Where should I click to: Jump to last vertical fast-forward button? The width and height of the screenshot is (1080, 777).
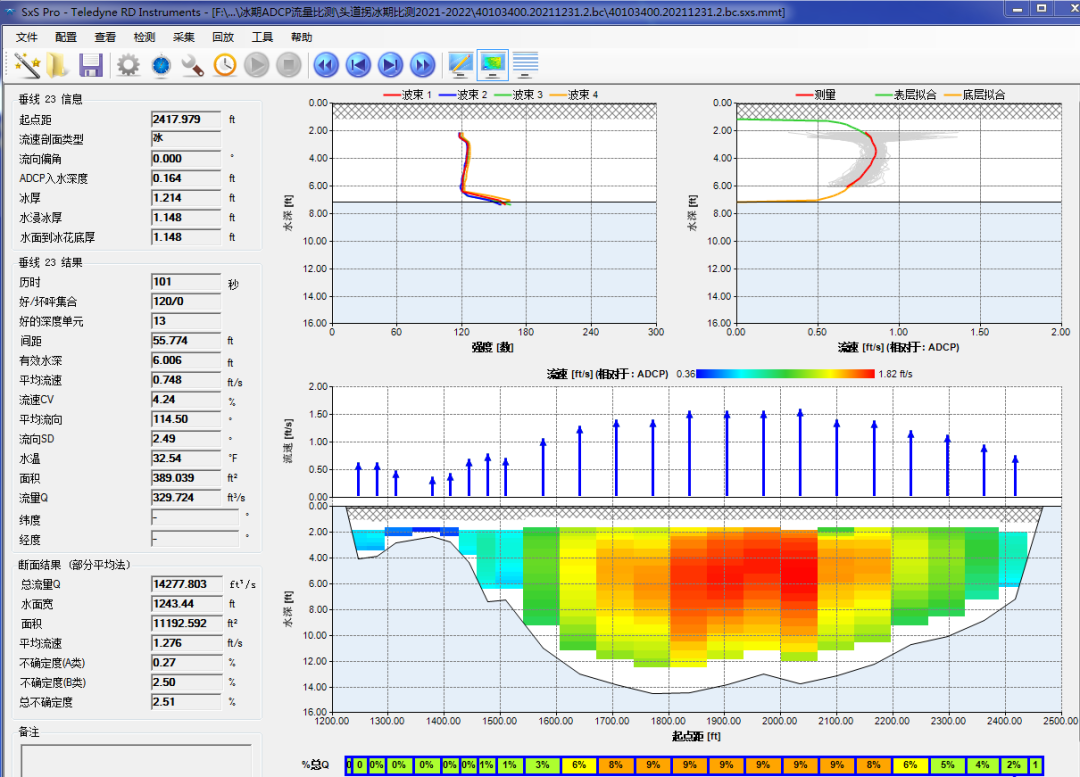(423, 65)
